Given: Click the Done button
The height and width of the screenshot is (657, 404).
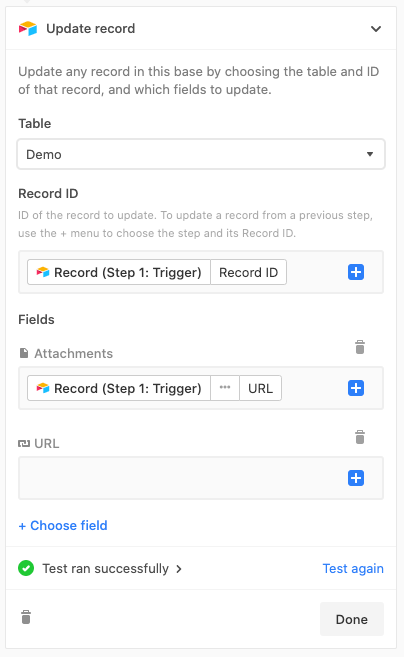Looking at the screenshot, I should 352,619.
